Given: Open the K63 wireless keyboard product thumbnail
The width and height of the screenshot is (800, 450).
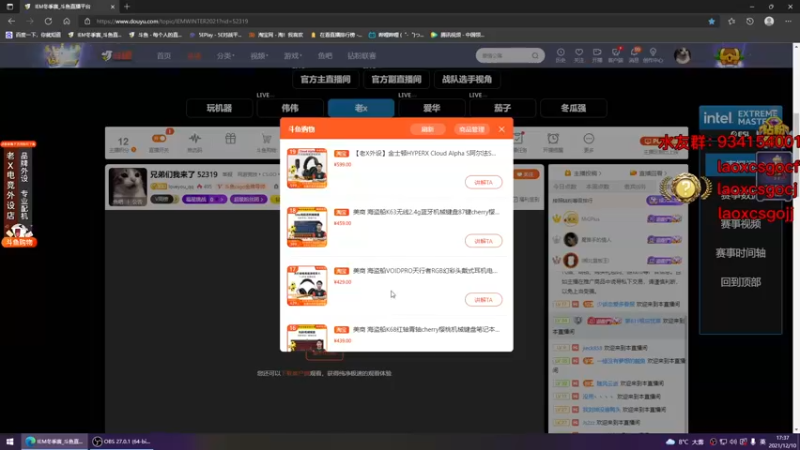Looking at the screenshot, I should click(307, 227).
